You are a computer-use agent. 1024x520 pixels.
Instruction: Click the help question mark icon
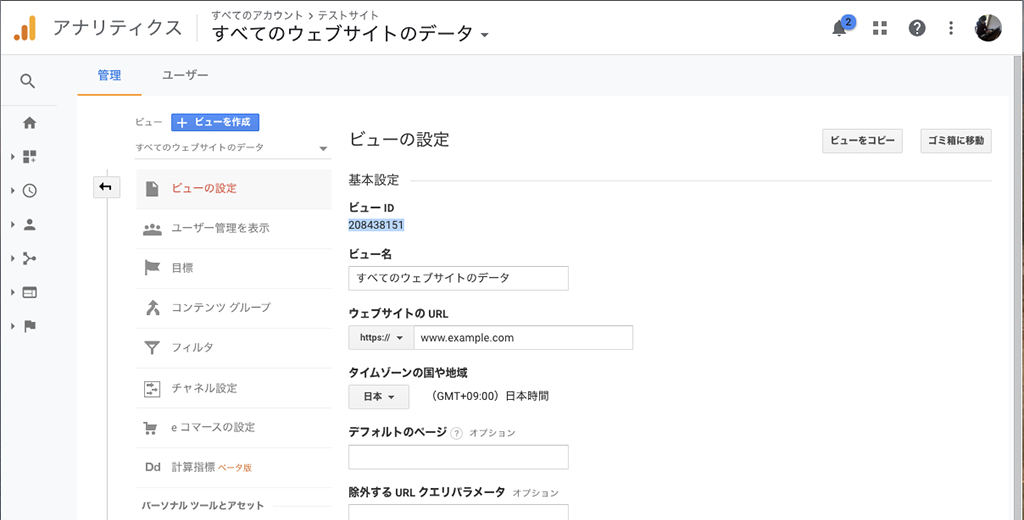[x=917, y=28]
